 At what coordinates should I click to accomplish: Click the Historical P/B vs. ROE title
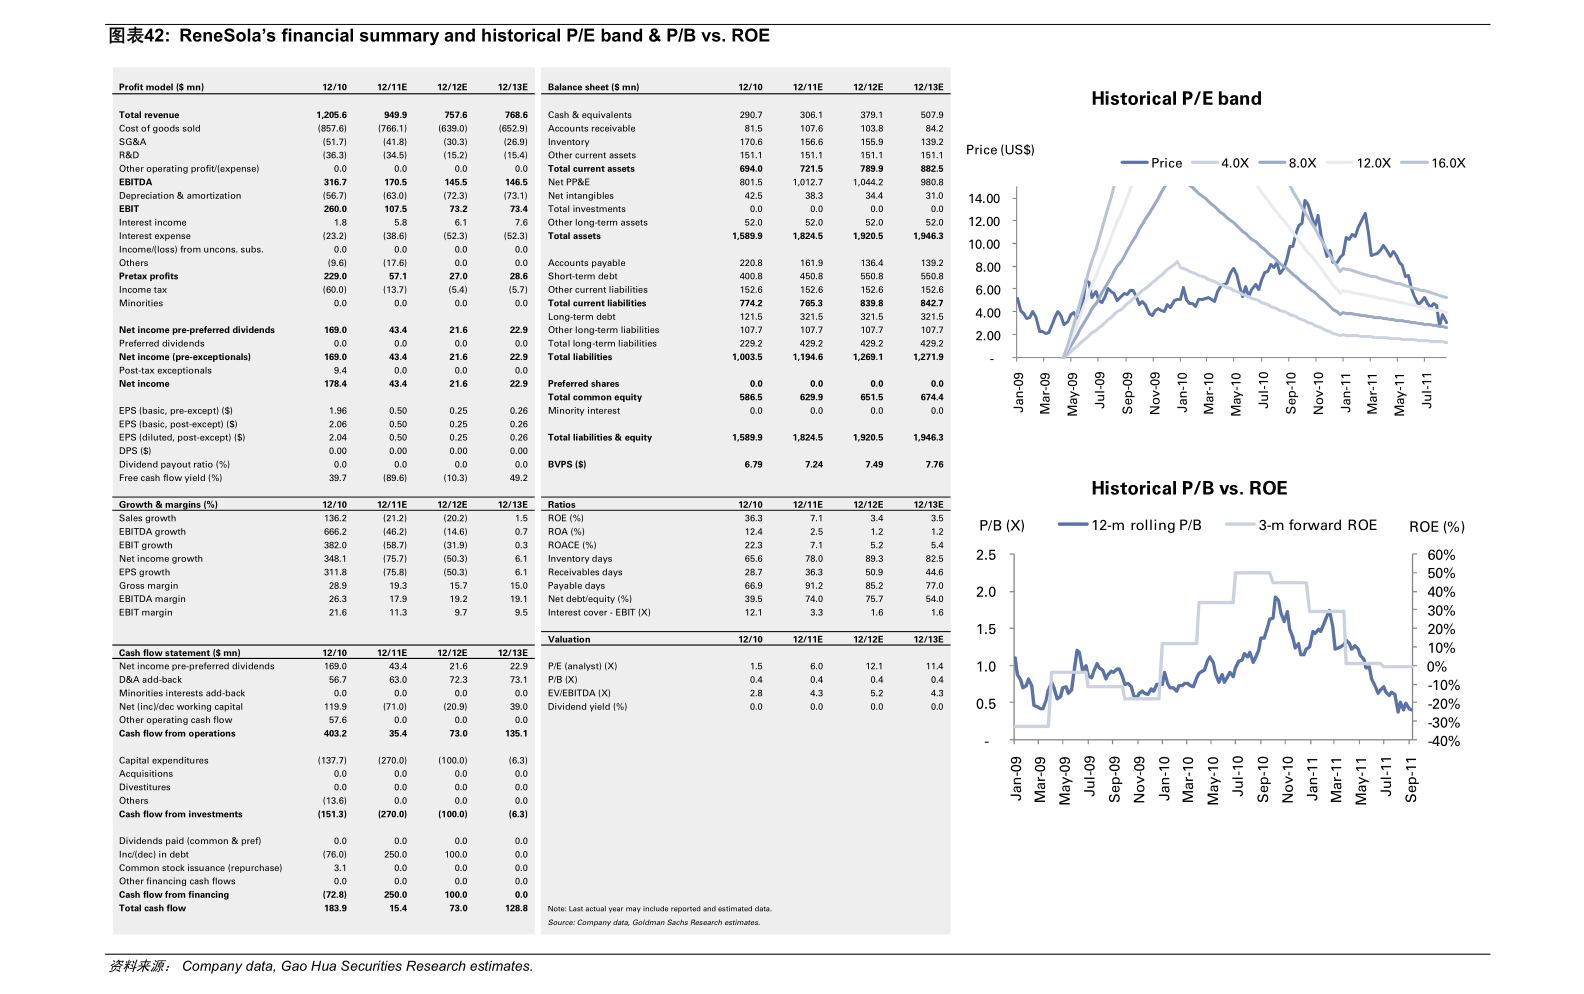point(1189,488)
